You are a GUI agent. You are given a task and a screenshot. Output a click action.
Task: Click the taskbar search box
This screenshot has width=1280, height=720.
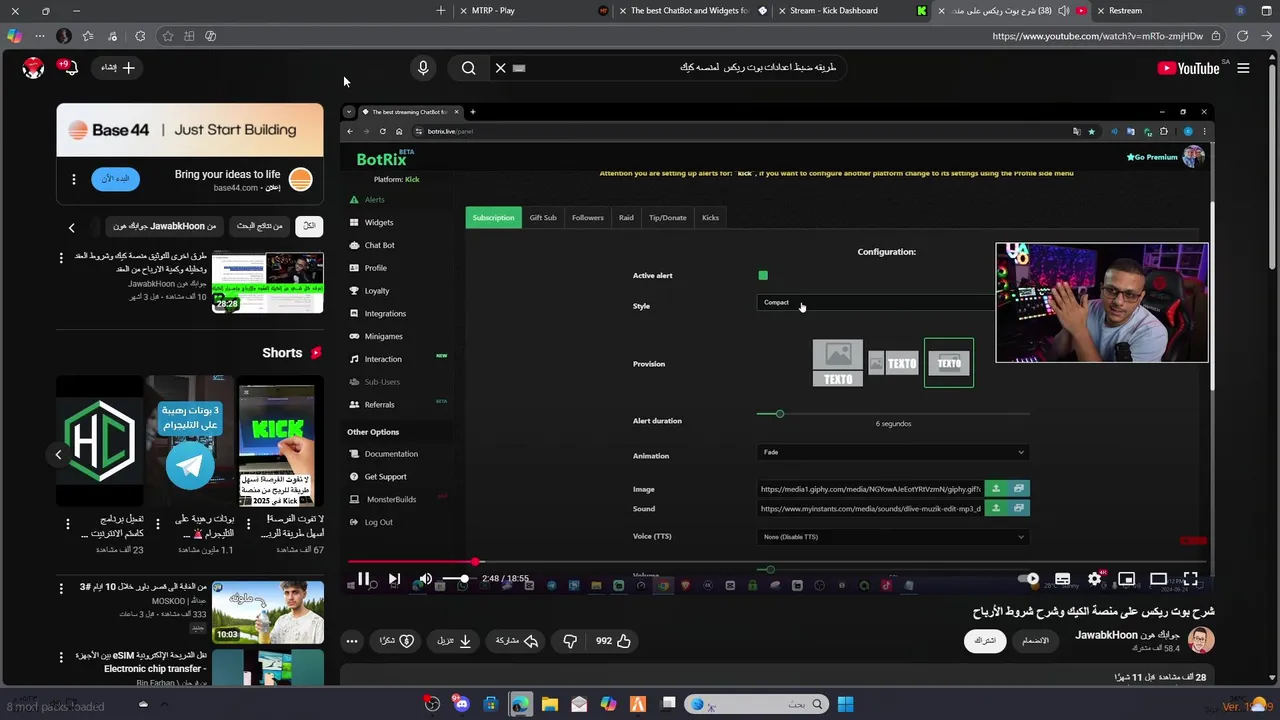[756, 704]
